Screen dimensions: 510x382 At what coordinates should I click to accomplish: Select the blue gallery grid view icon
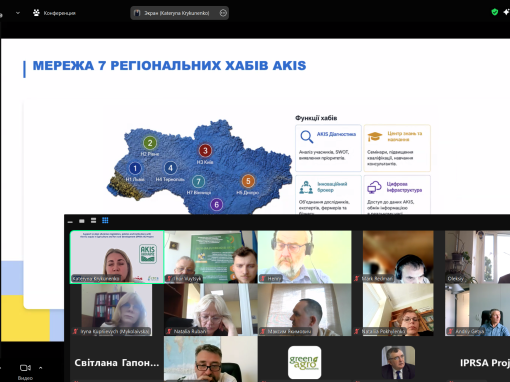point(105,220)
